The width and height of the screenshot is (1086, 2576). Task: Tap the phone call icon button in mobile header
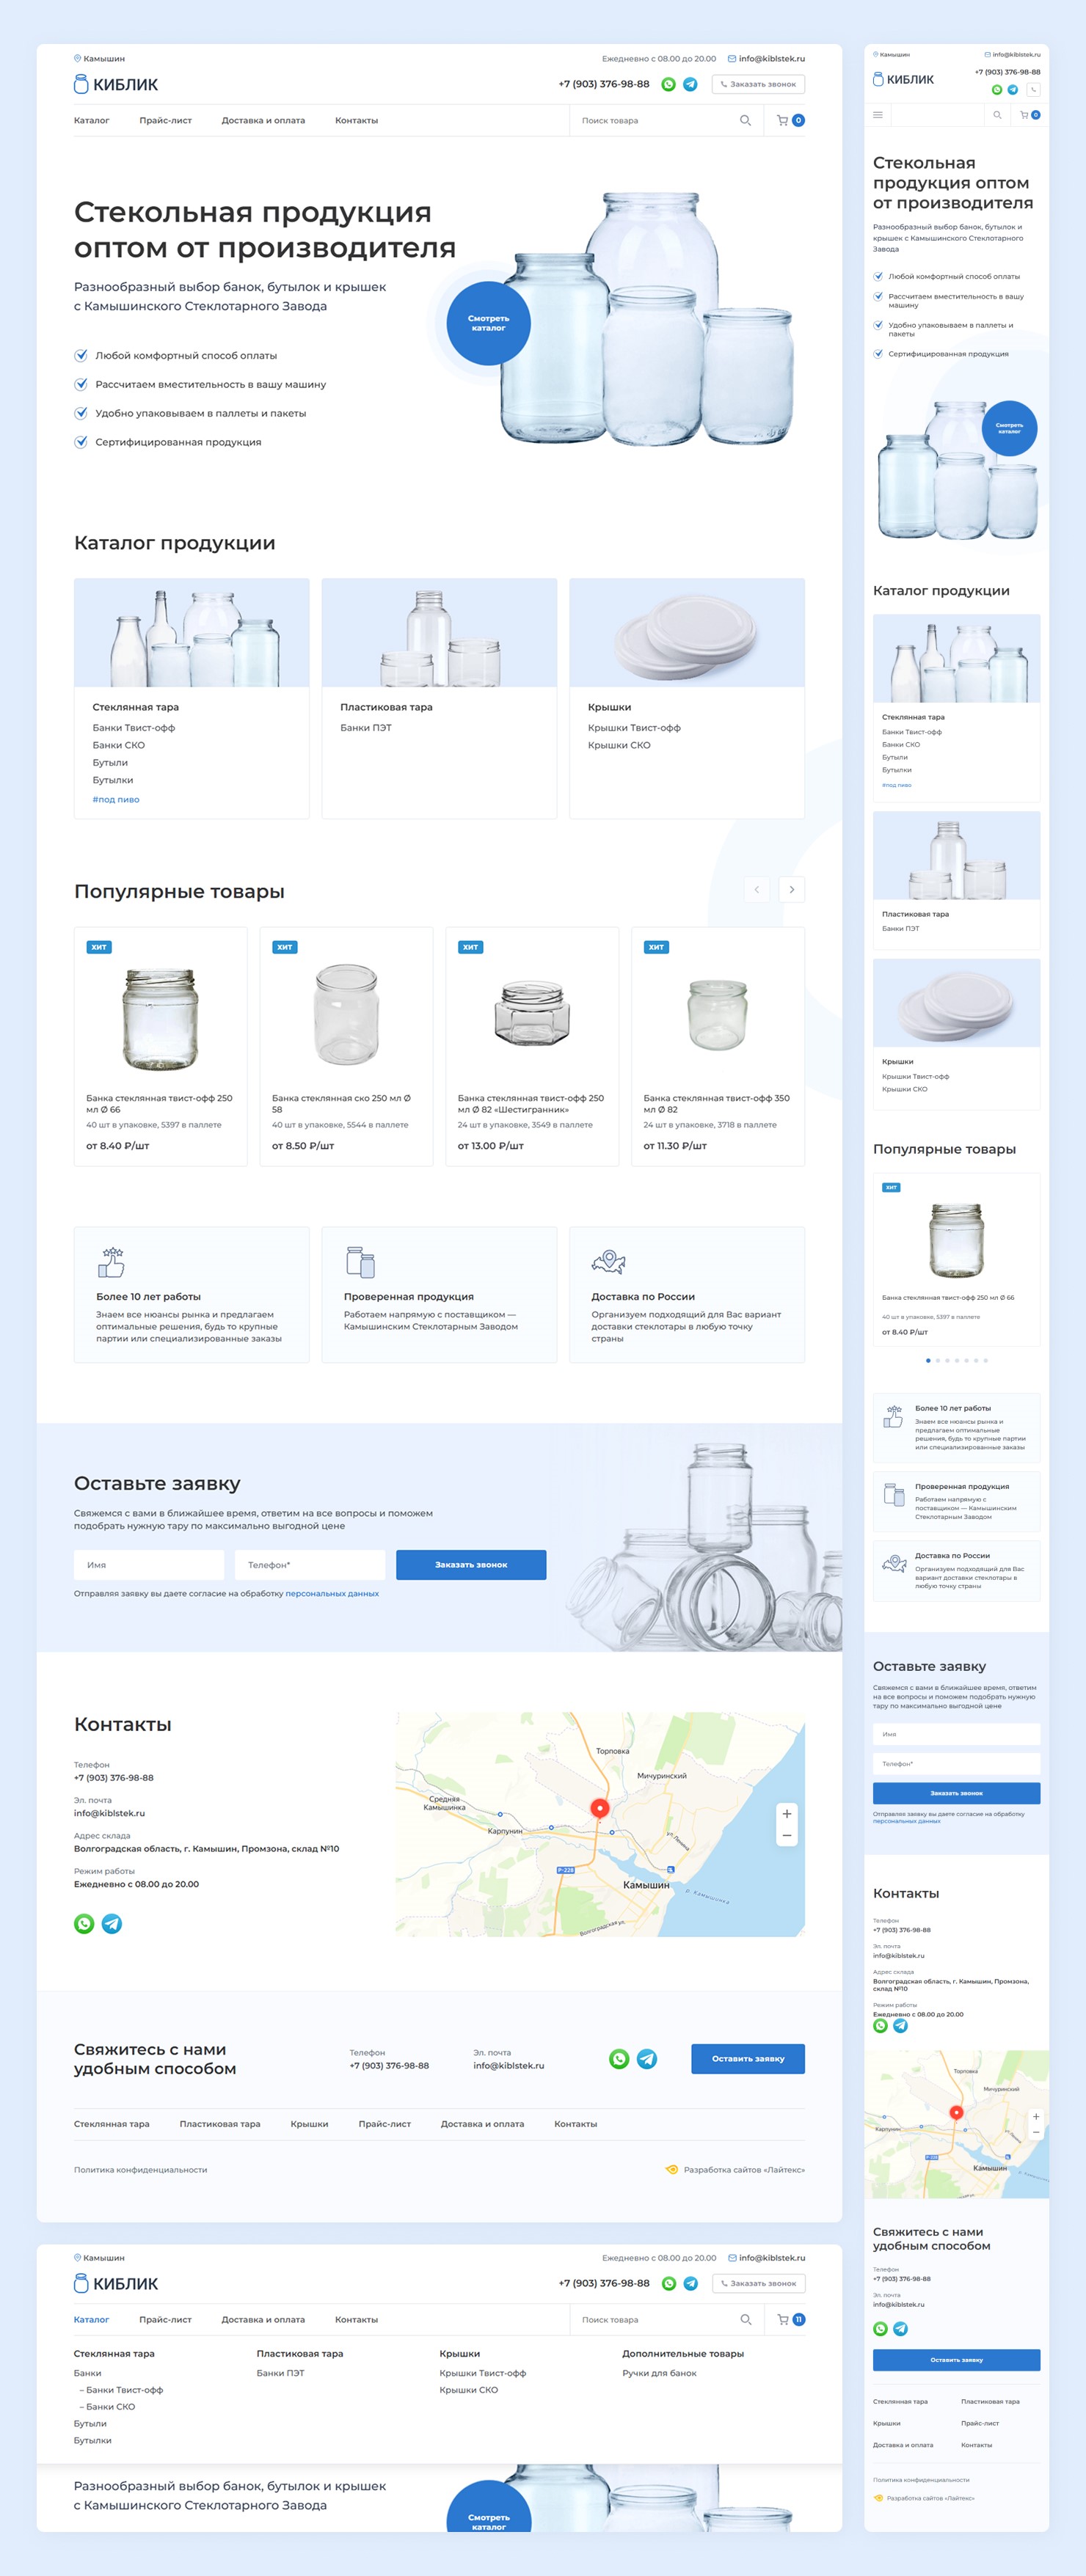(x=1033, y=90)
